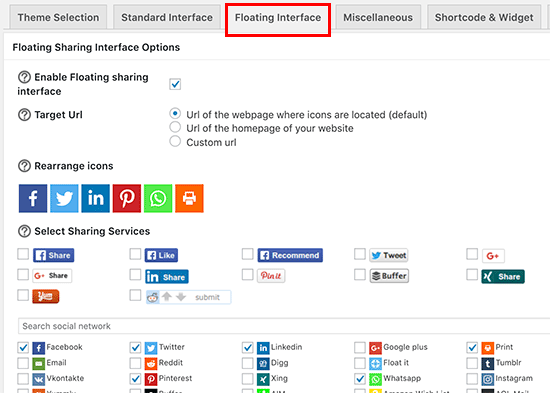Click help icon next to Rearrange icons
This screenshot has width=550, height=393.
click(24, 166)
